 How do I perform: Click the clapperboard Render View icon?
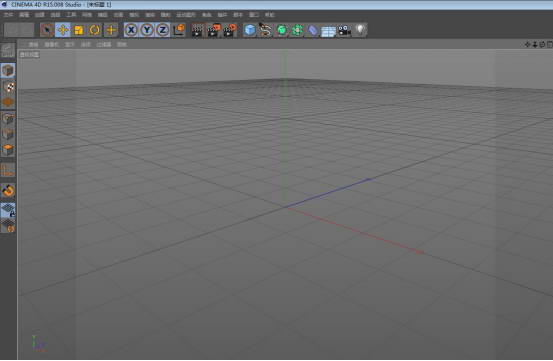(198, 30)
